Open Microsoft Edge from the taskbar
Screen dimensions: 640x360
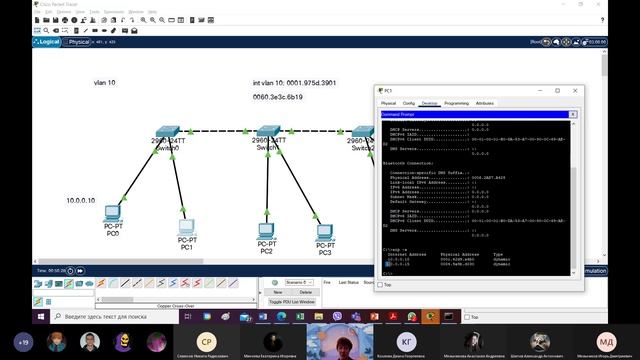coord(281,317)
